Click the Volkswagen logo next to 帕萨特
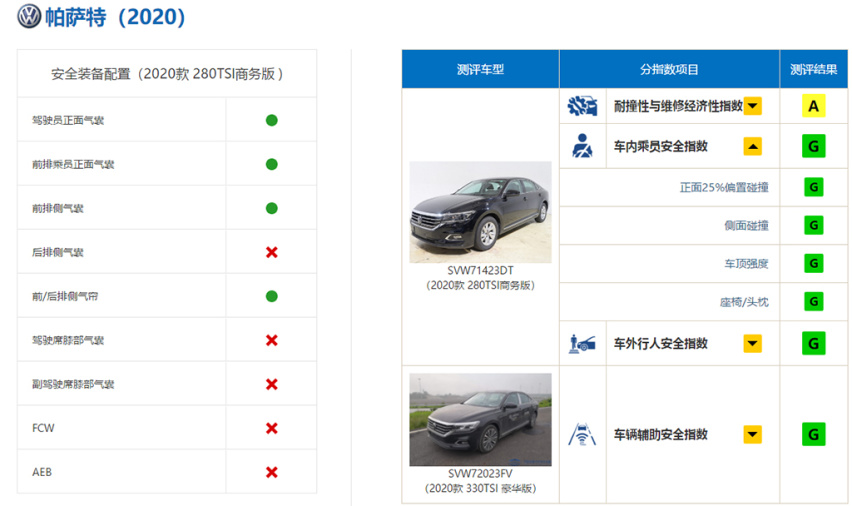Image resolution: width=852 pixels, height=506 pixels. [29, 16]
